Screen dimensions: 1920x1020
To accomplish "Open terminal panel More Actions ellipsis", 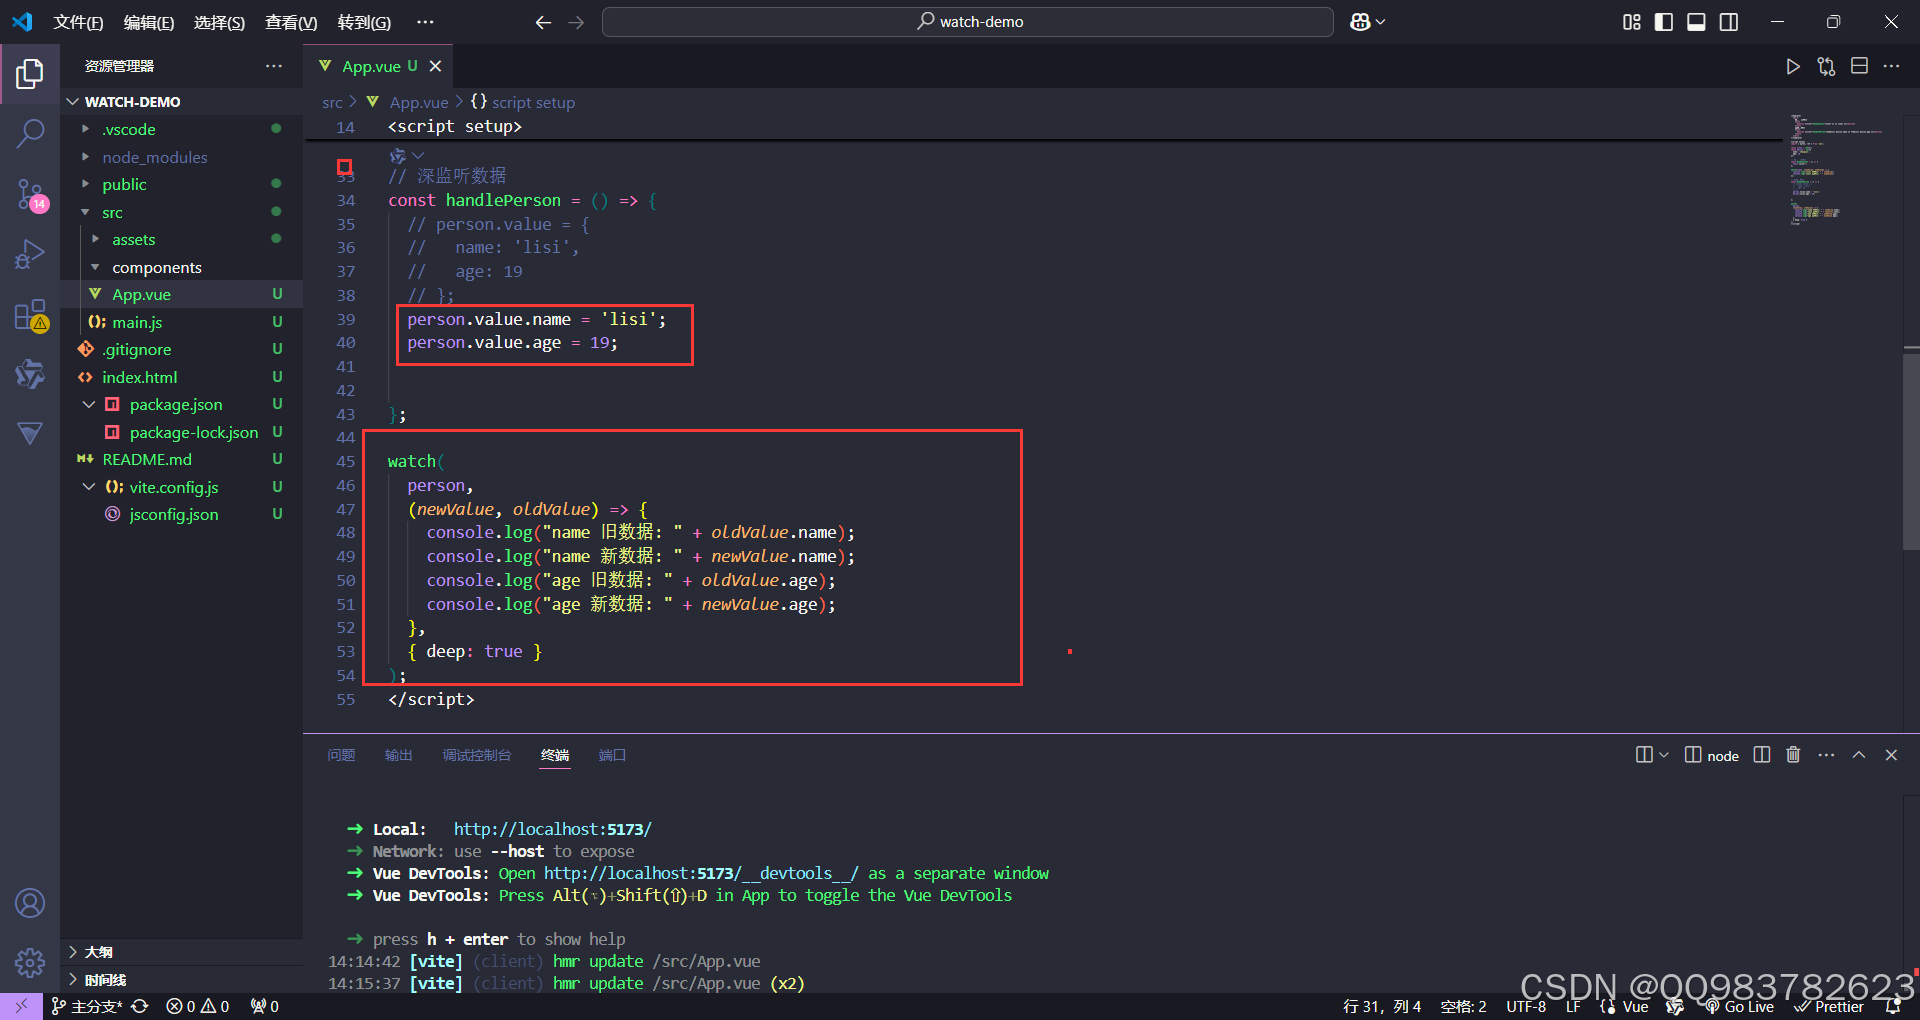I will (1826, 755).
